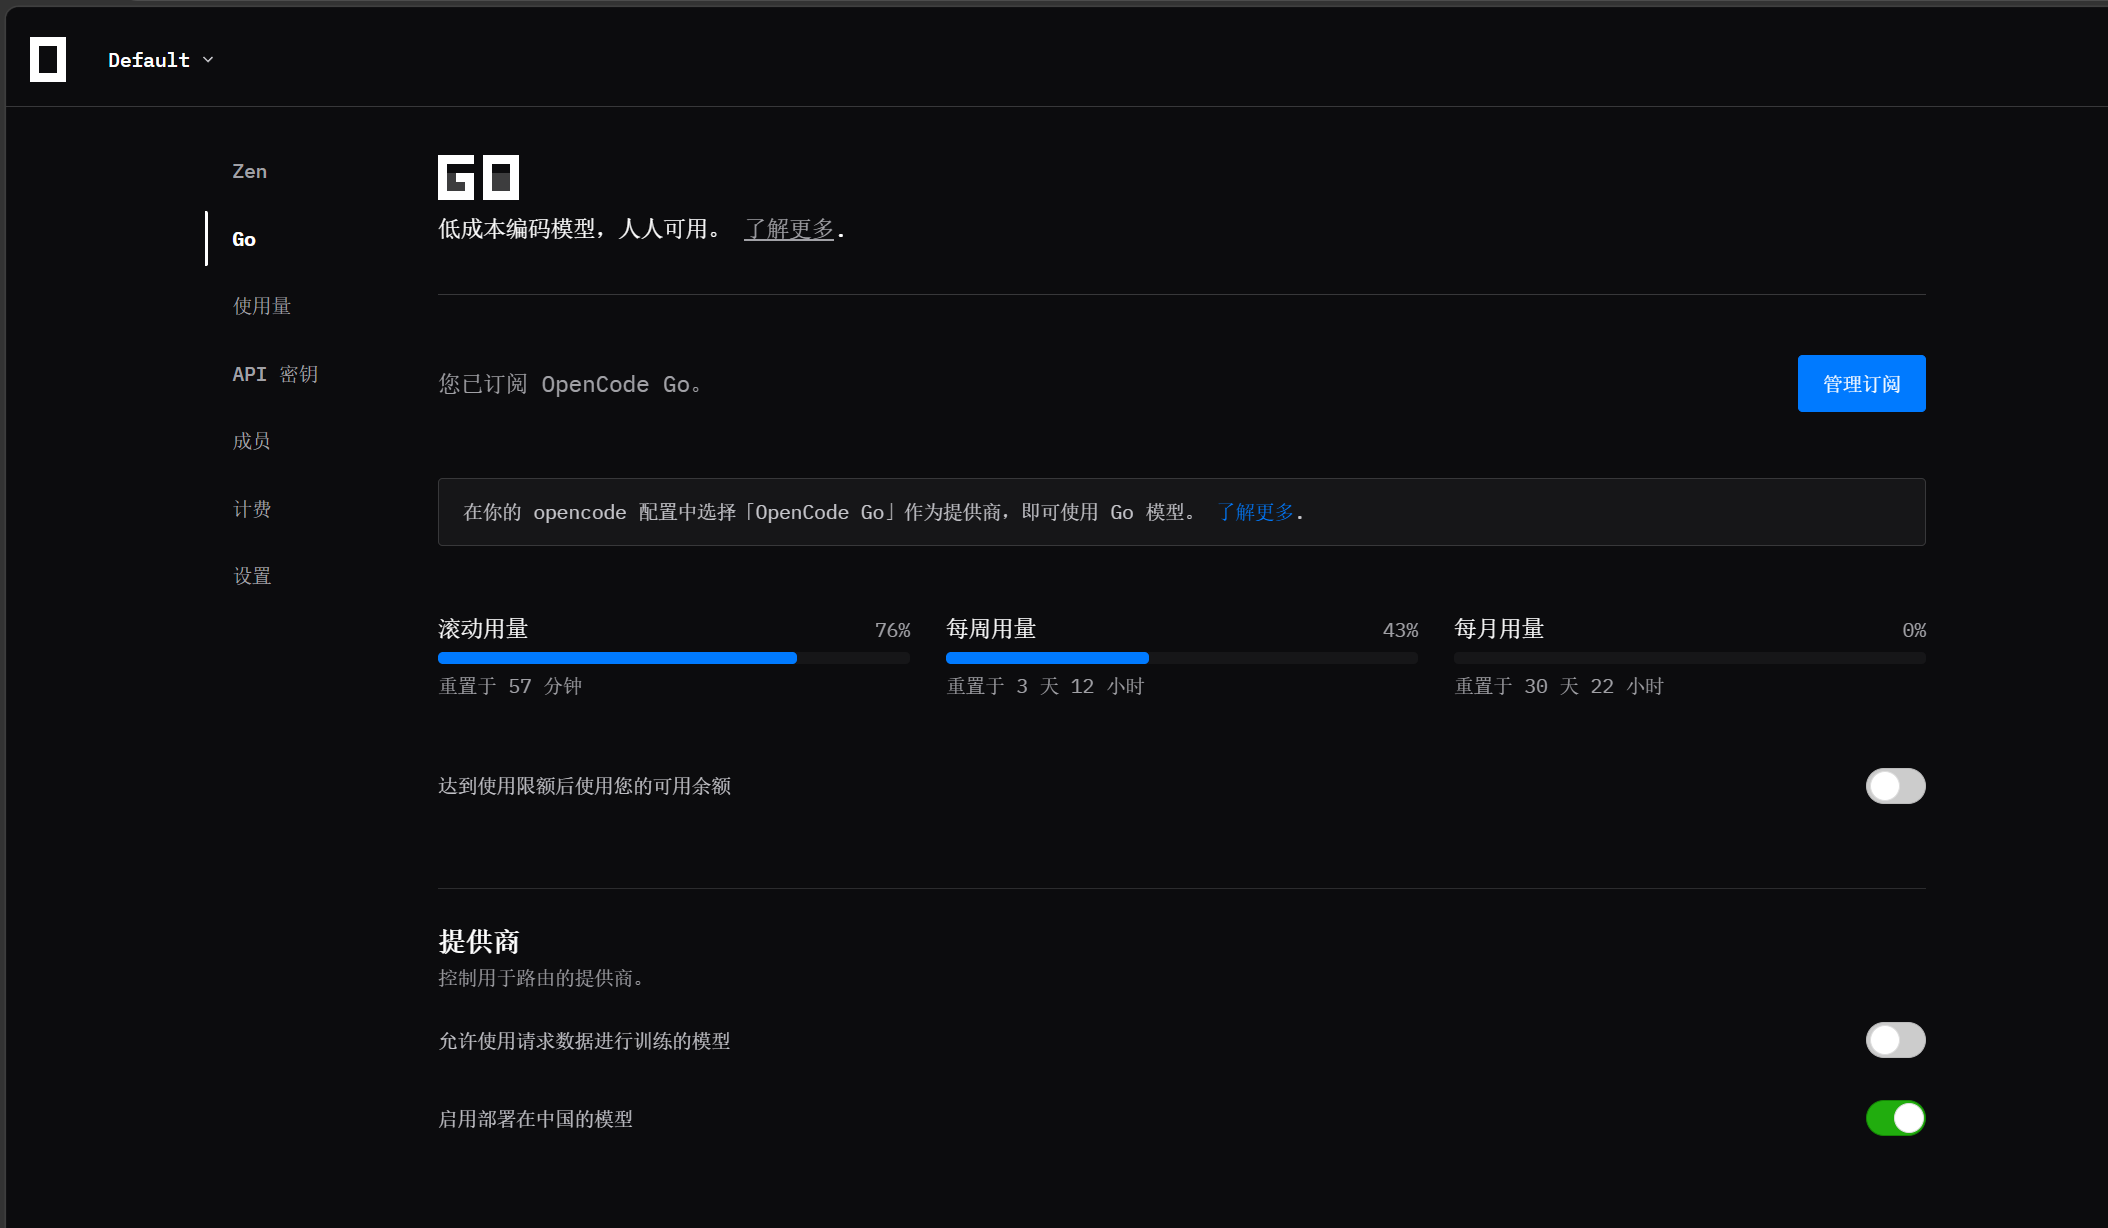Click the 0% monthly usage value

[x=1914, y=630]
